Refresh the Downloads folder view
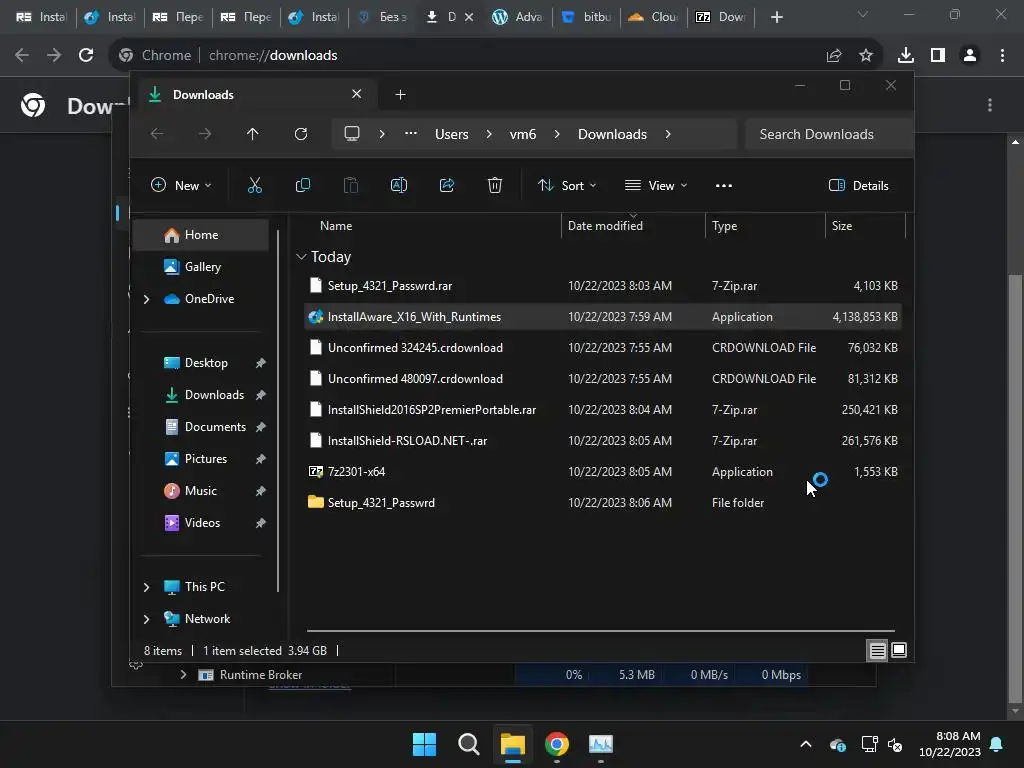This screenshot has height=768, width=1024. [x=300, y=134]
